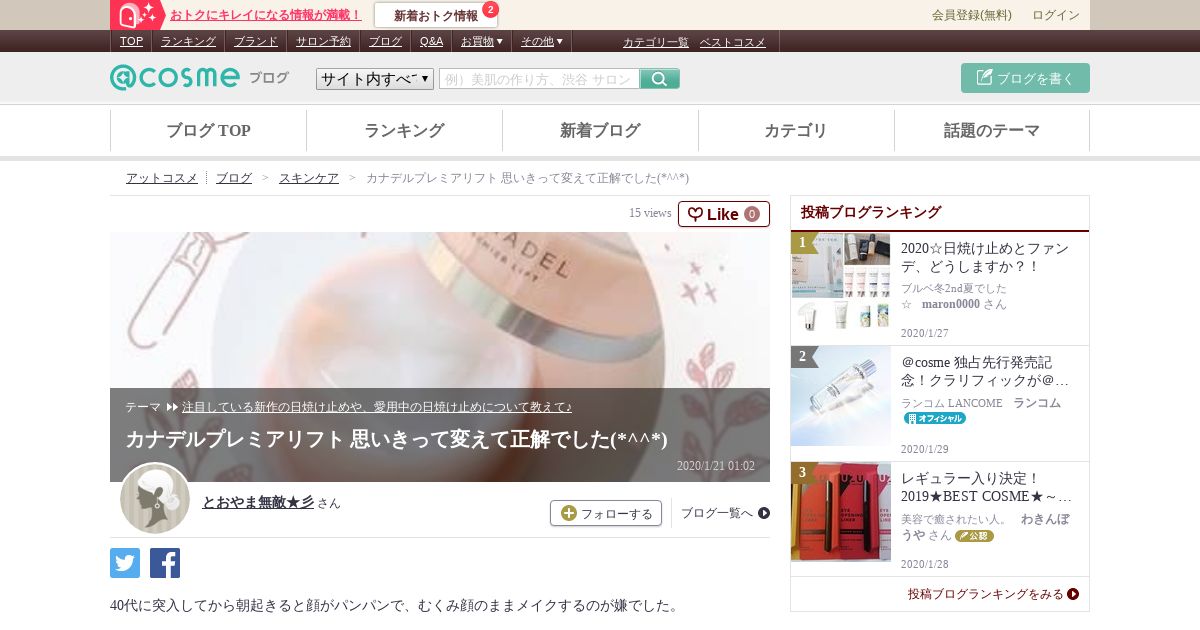Open the ブログ TOP tab
This screenshot has width=1200, height=630.
click(x=208, y=130)
